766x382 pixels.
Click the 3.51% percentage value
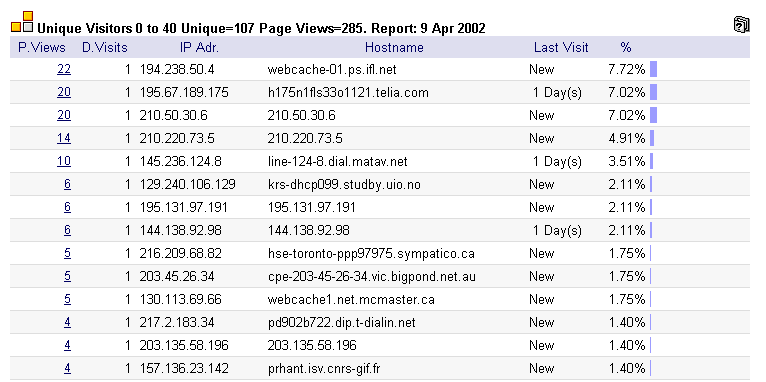[627, 161]
